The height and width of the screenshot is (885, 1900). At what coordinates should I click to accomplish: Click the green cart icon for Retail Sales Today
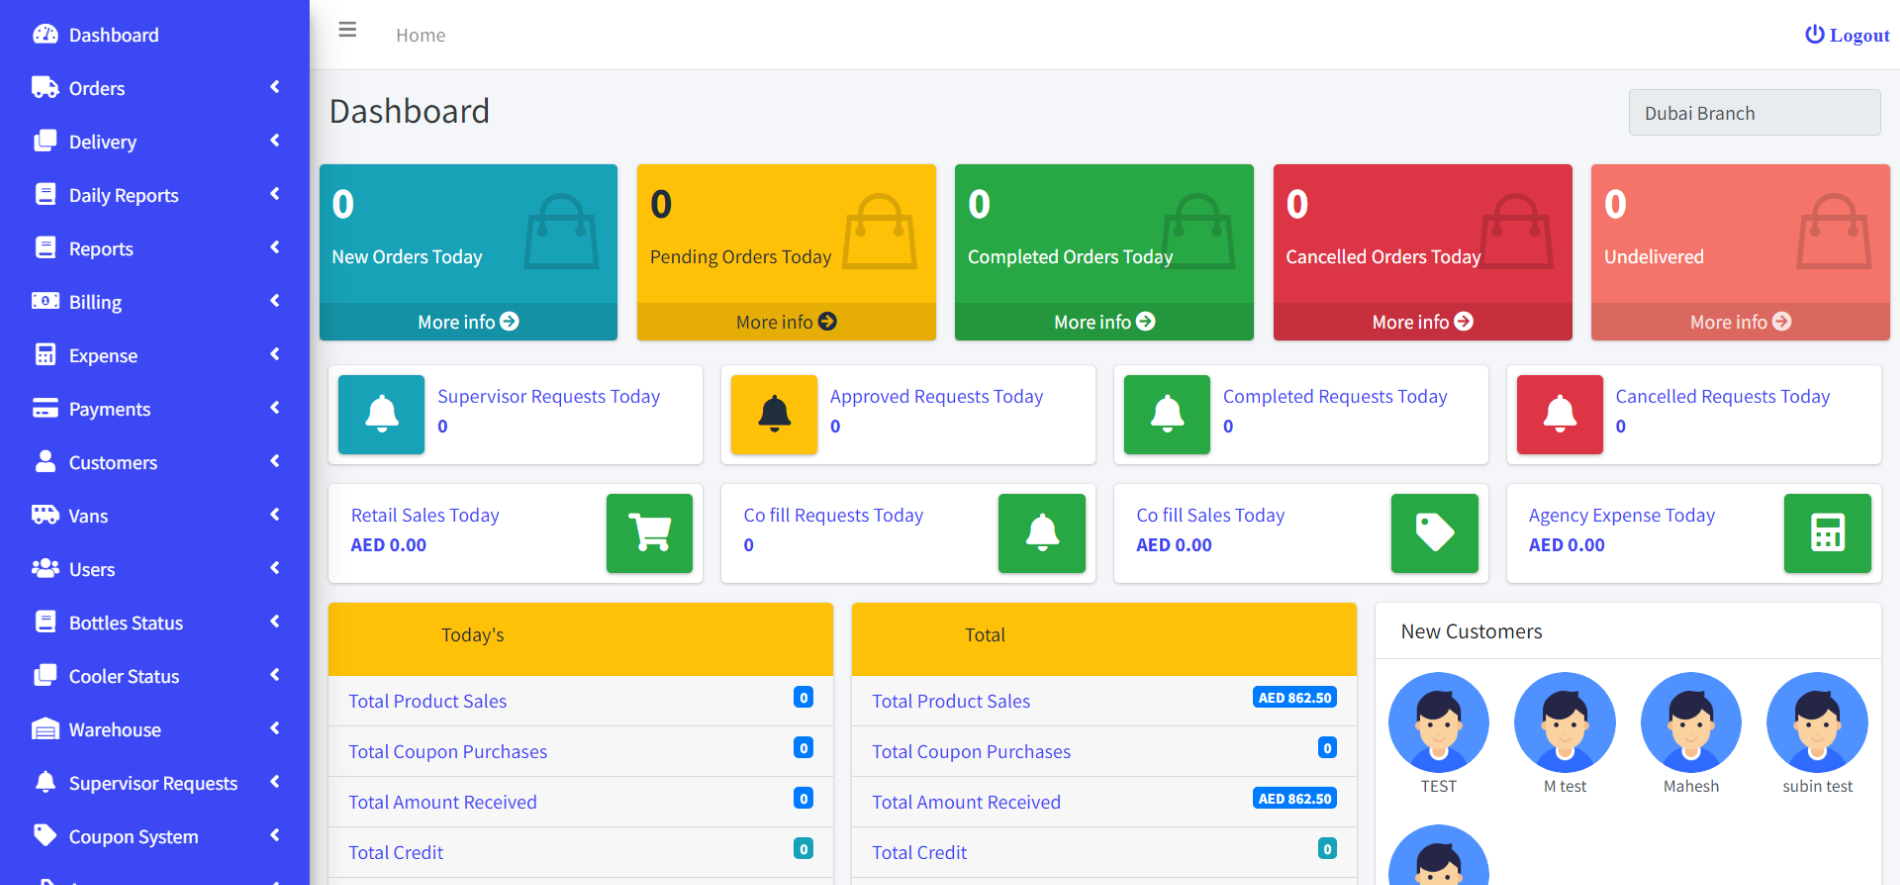pos(649,533)
